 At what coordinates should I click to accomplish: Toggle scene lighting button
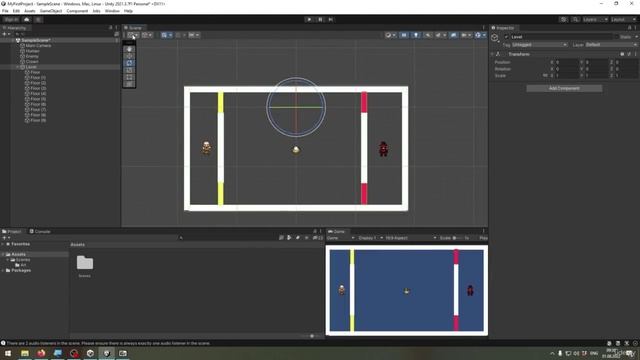(x=416, y=35)
